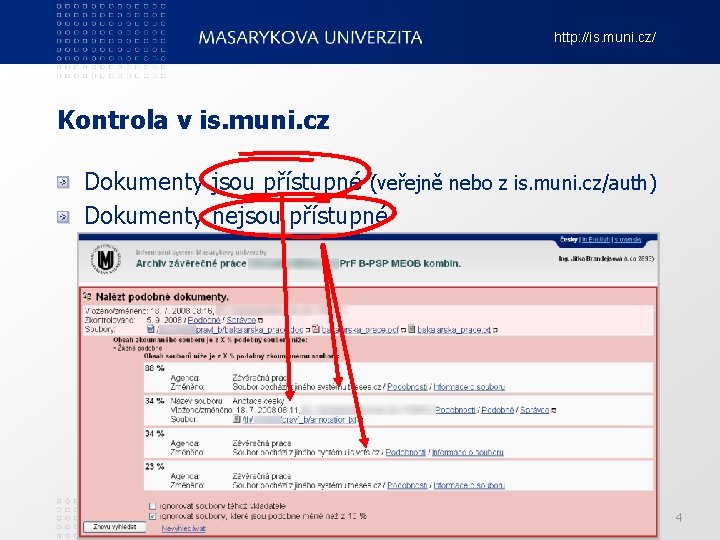Open Podobné link in Zkontrolováno row

tap(204, 320)
